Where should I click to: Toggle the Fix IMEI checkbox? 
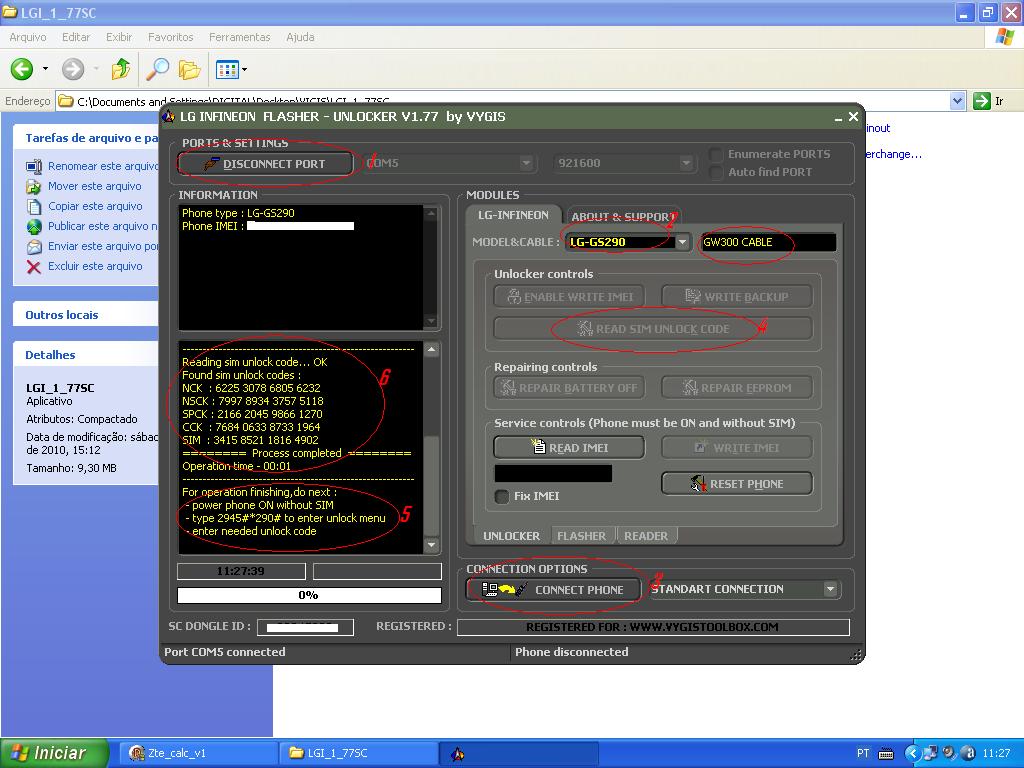(502, 496)
